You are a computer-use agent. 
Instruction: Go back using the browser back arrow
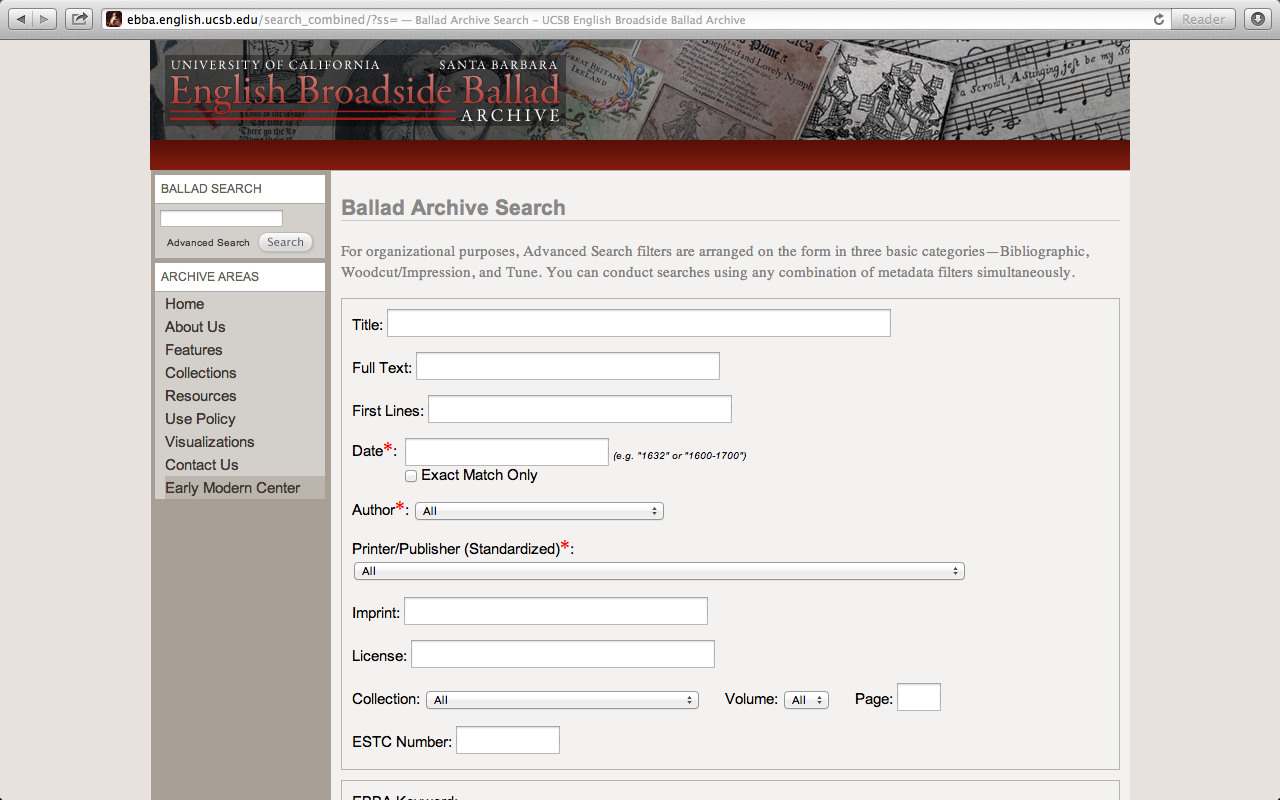tap(21, 19)
